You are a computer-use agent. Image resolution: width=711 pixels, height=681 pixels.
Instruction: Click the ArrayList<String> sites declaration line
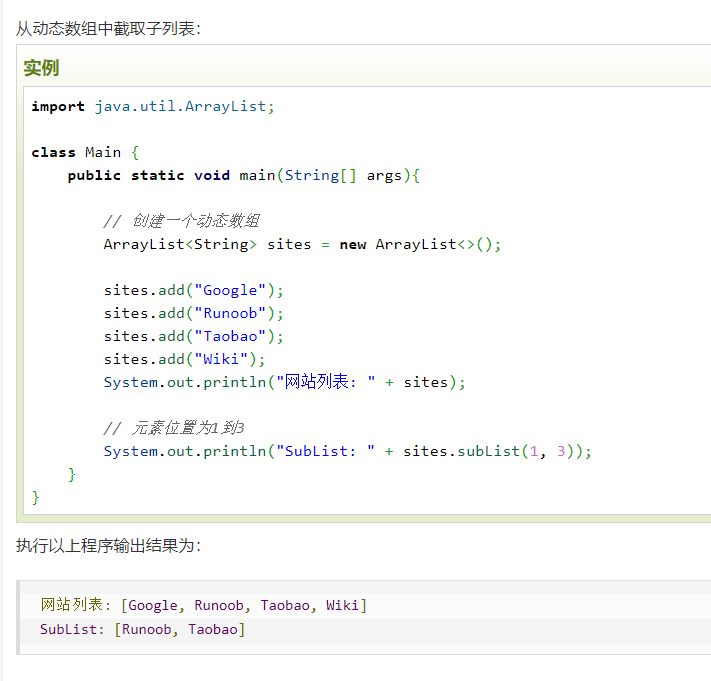coord(302,244)
